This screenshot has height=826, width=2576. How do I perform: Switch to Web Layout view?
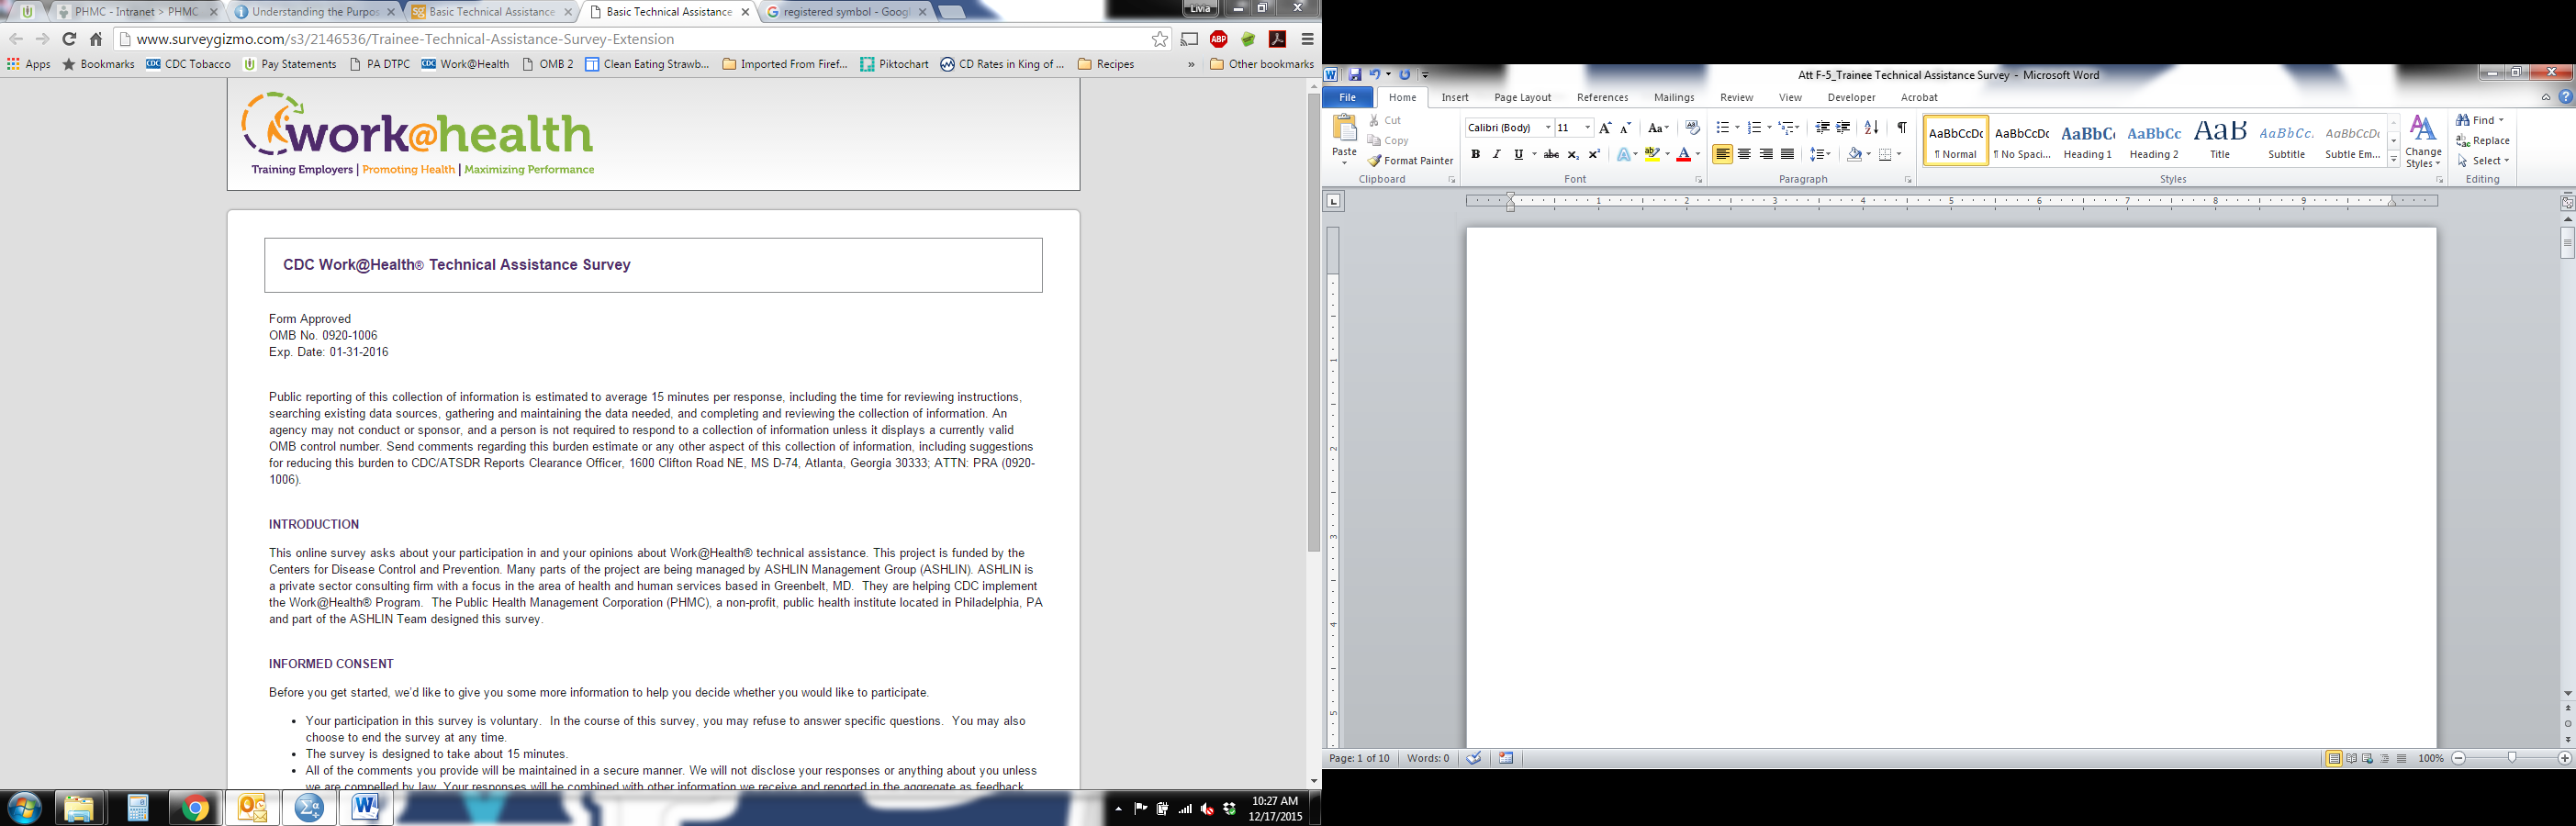[2368, 758]
